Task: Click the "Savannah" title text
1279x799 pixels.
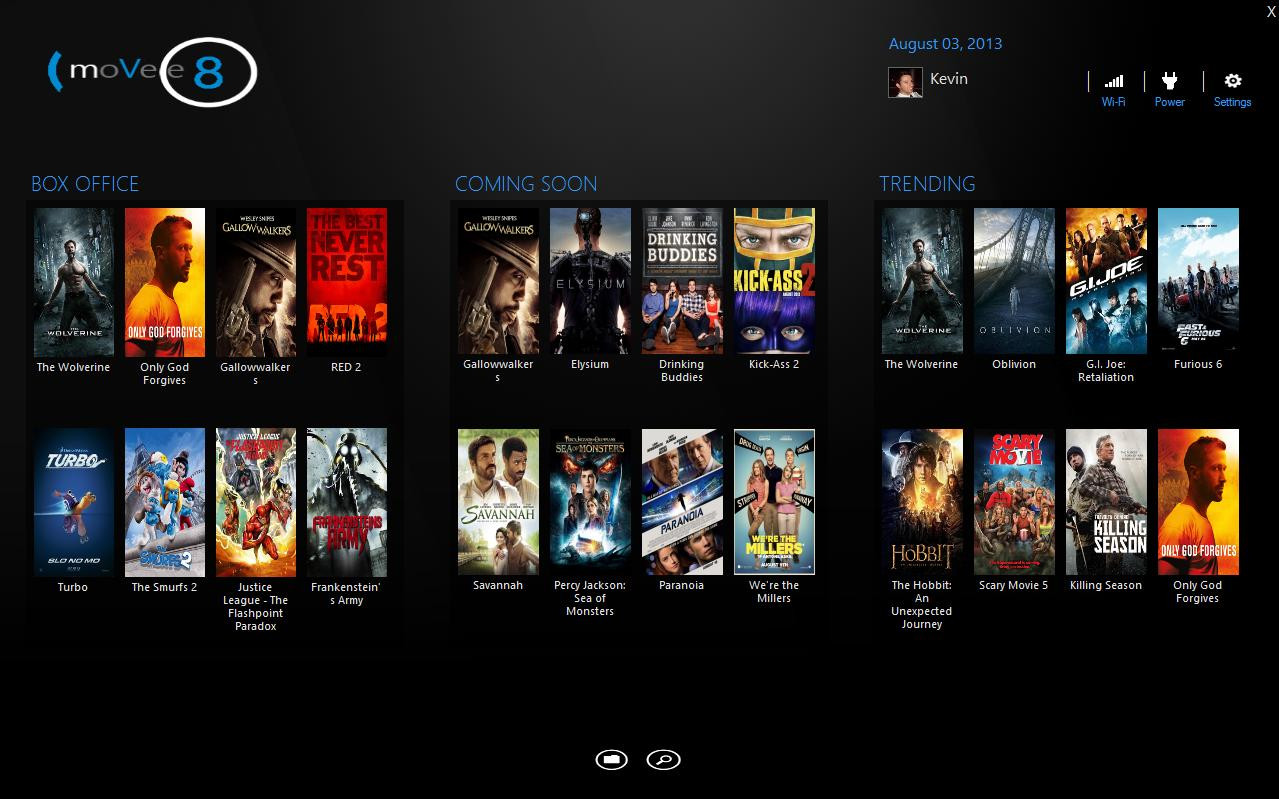Action: (x=498, y=585)
